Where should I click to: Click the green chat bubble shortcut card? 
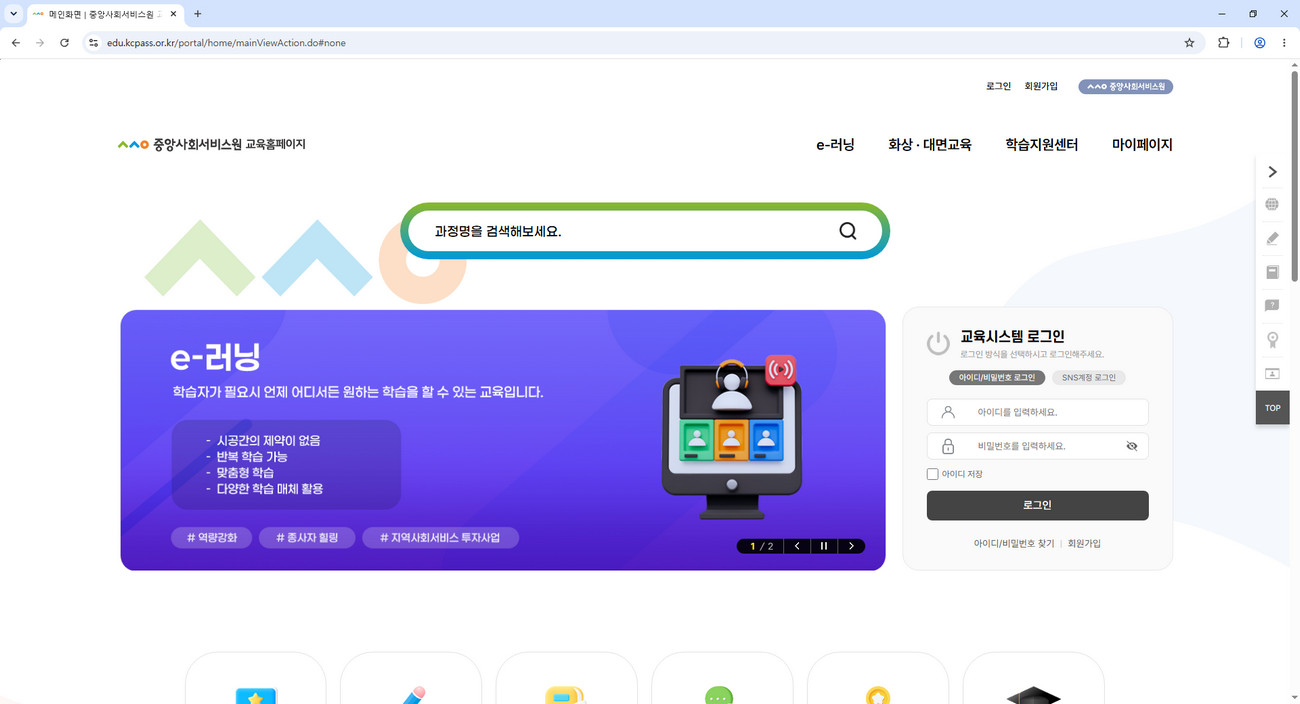tap(722, 678)
